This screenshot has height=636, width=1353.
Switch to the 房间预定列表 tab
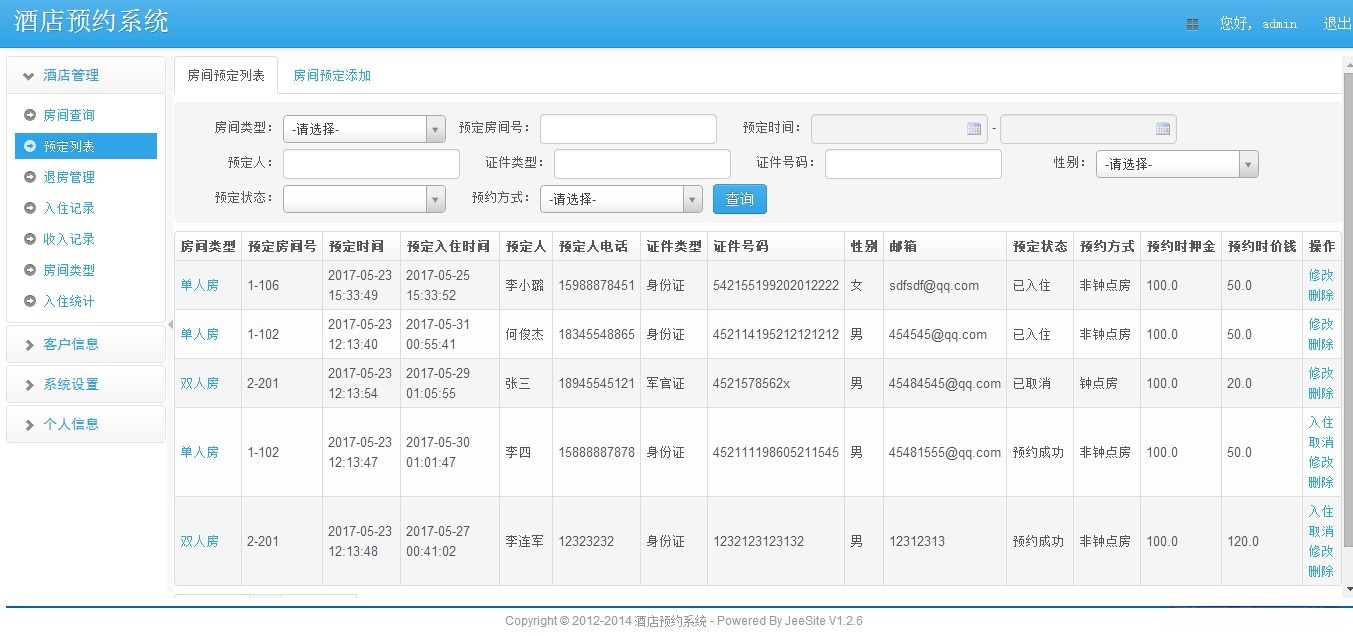point(226,75)
